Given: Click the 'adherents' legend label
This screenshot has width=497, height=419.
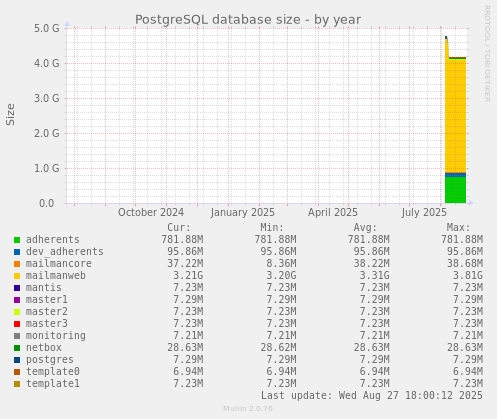Looking at the screenshot, I should point(53,240).
